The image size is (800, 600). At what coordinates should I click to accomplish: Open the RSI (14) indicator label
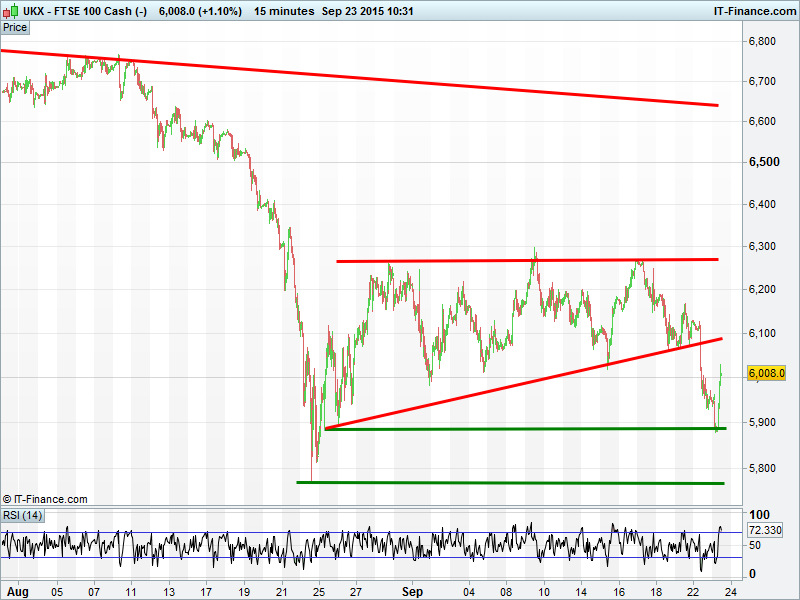pos(22,516)
